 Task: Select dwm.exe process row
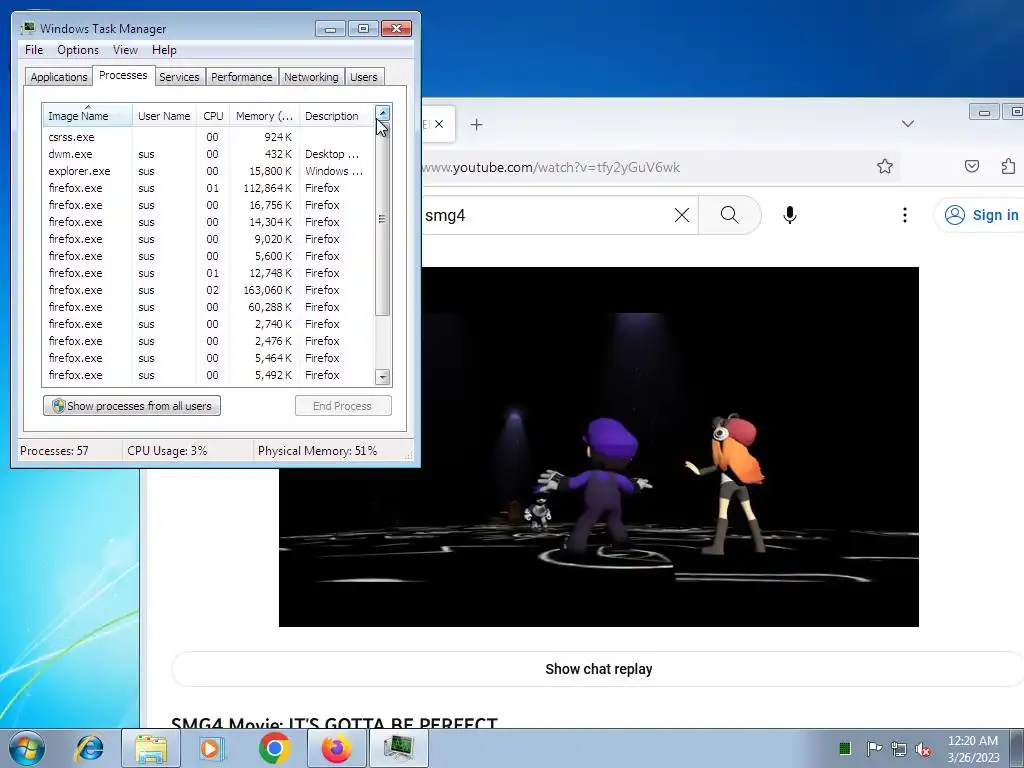[208, 154]
